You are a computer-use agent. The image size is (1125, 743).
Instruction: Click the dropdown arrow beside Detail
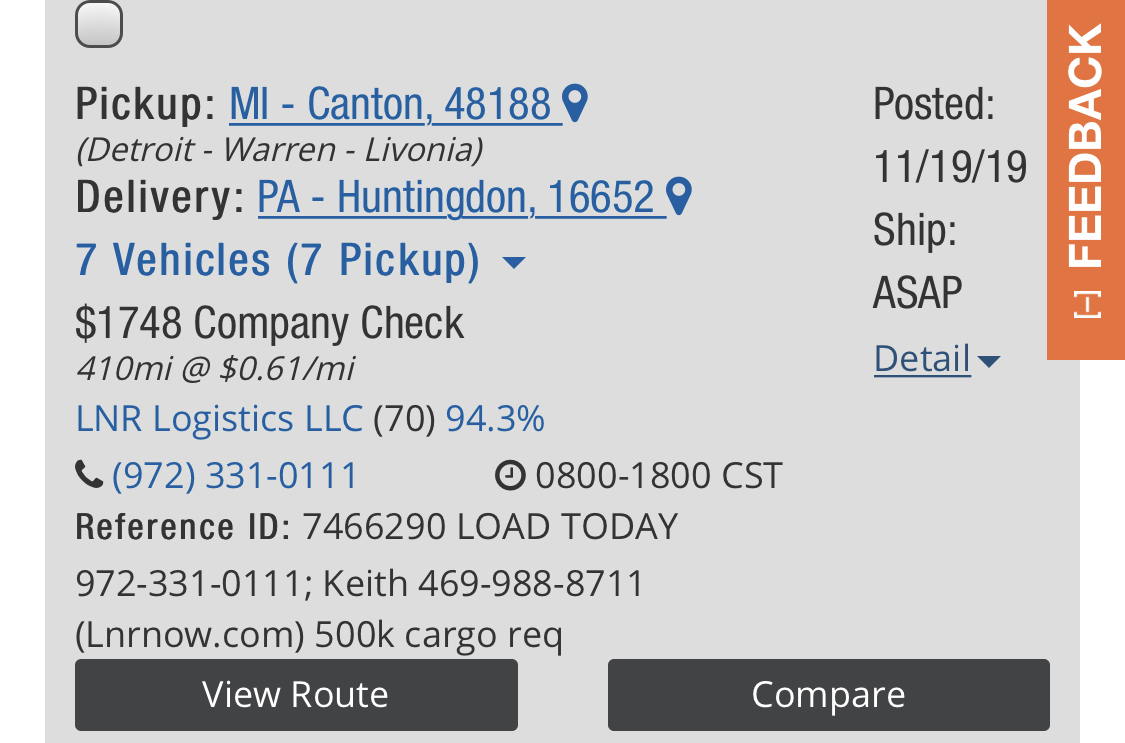[x=989, y=361]
